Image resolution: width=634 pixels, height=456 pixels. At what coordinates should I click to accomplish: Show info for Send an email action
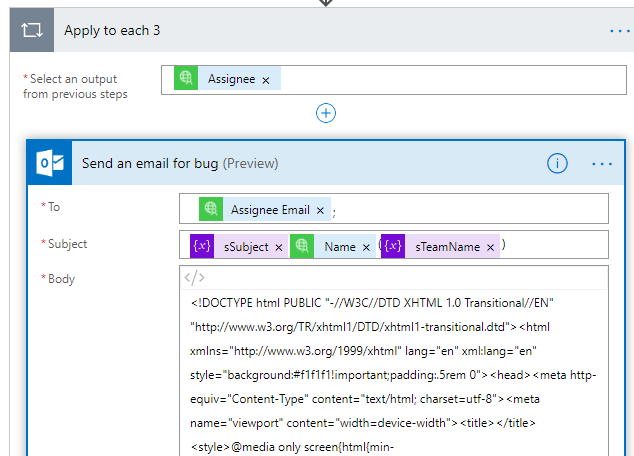coord(558,163)
